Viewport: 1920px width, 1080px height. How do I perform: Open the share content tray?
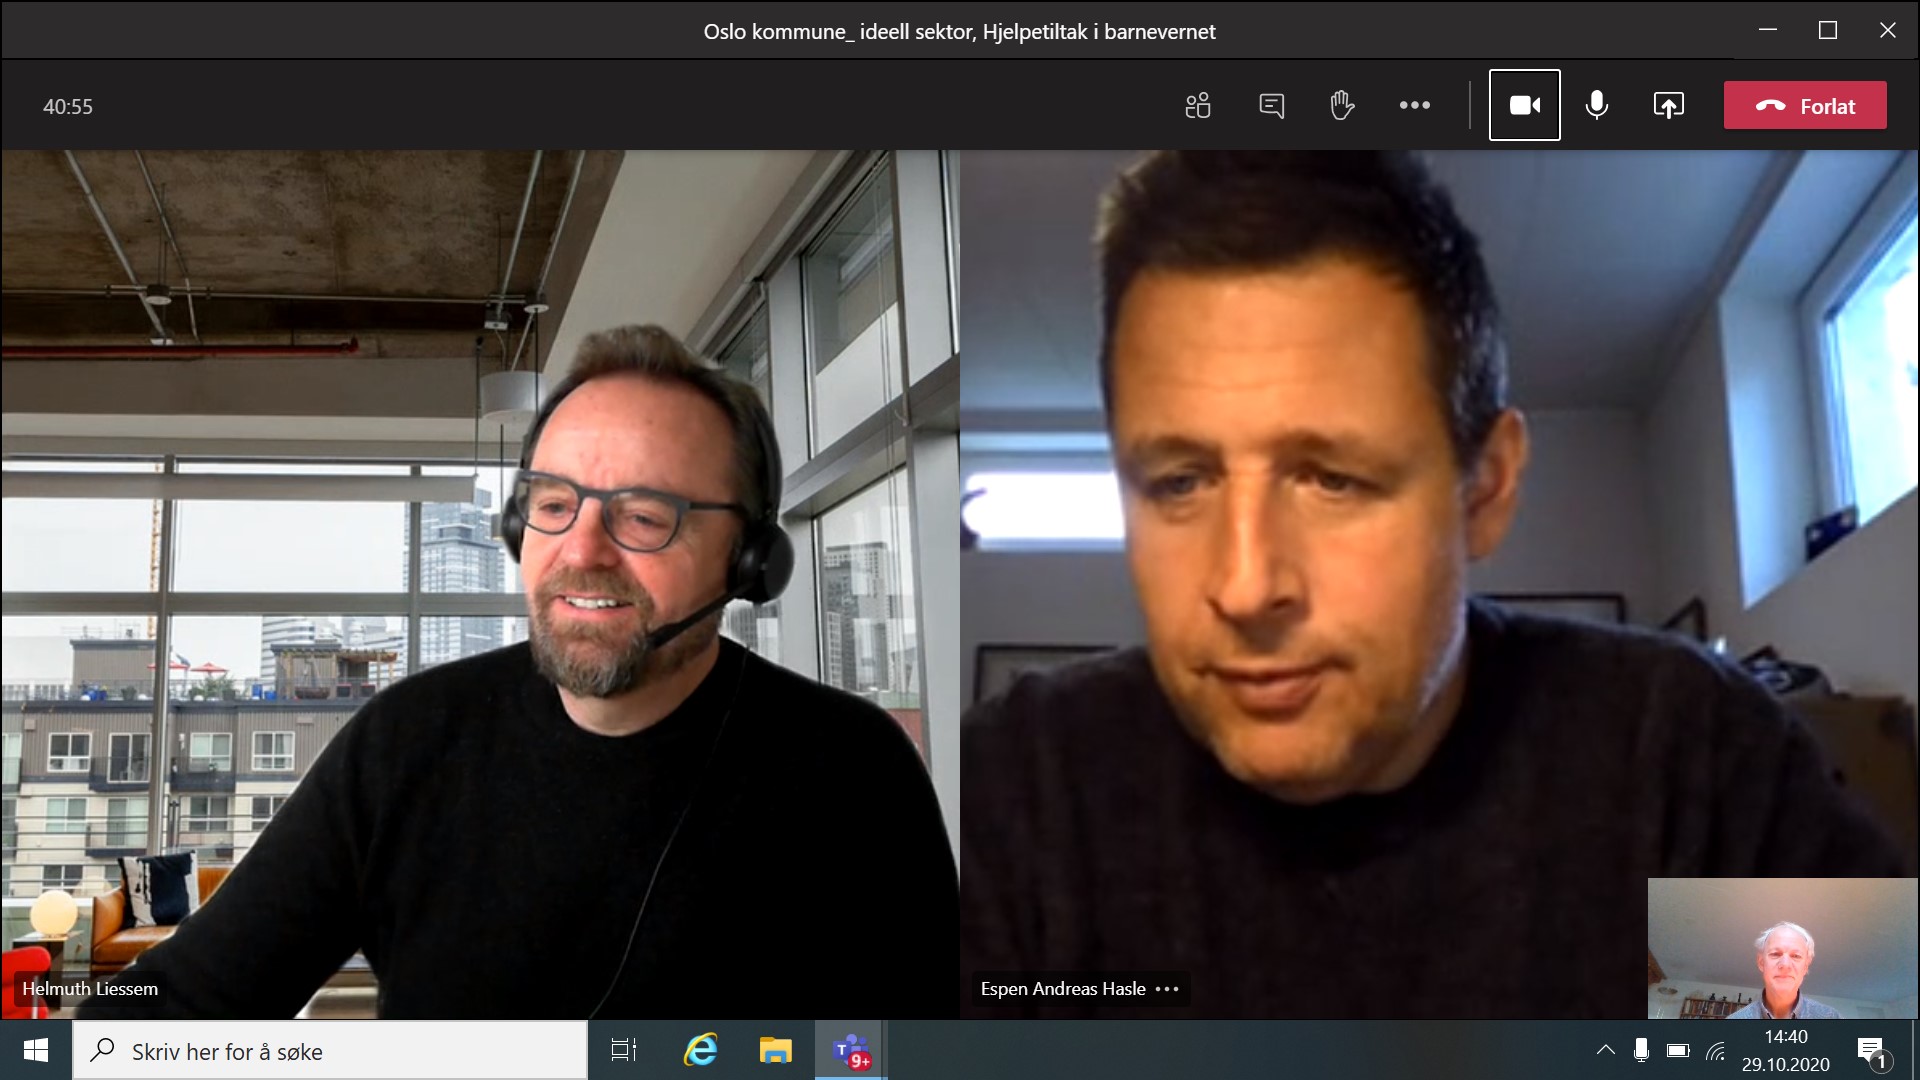(1668, 105)
